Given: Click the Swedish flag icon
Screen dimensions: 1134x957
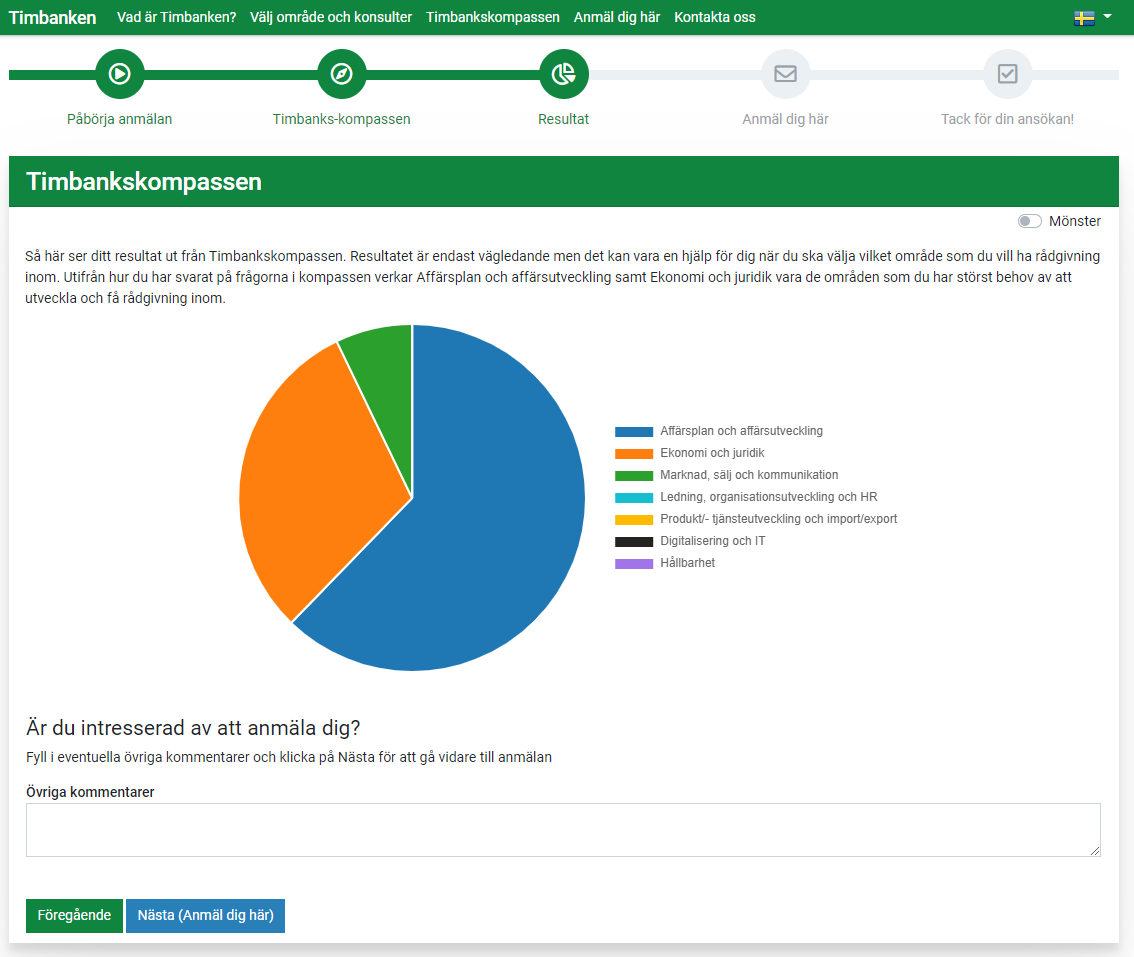Looking at the screenshot, I should (x=1083, y=18).
